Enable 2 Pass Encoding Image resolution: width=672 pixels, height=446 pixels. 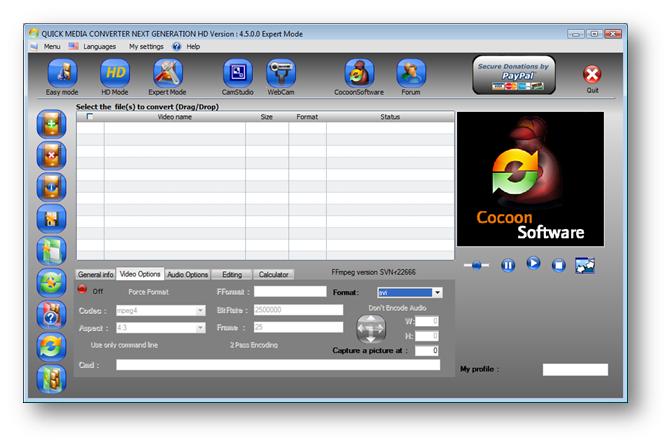(254, 345)
